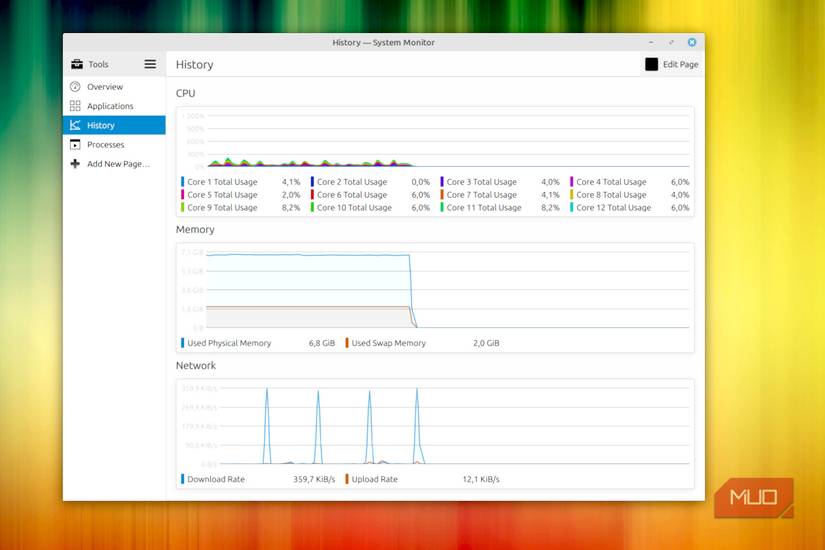Click Core 1 Total Usage color marker

183,182
